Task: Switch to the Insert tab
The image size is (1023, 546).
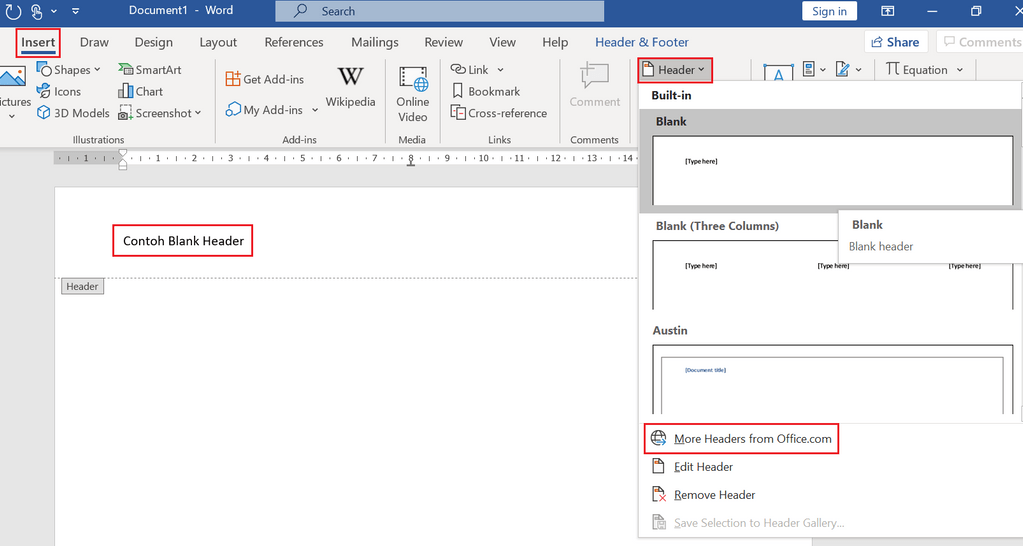Action: click(38, 42)
